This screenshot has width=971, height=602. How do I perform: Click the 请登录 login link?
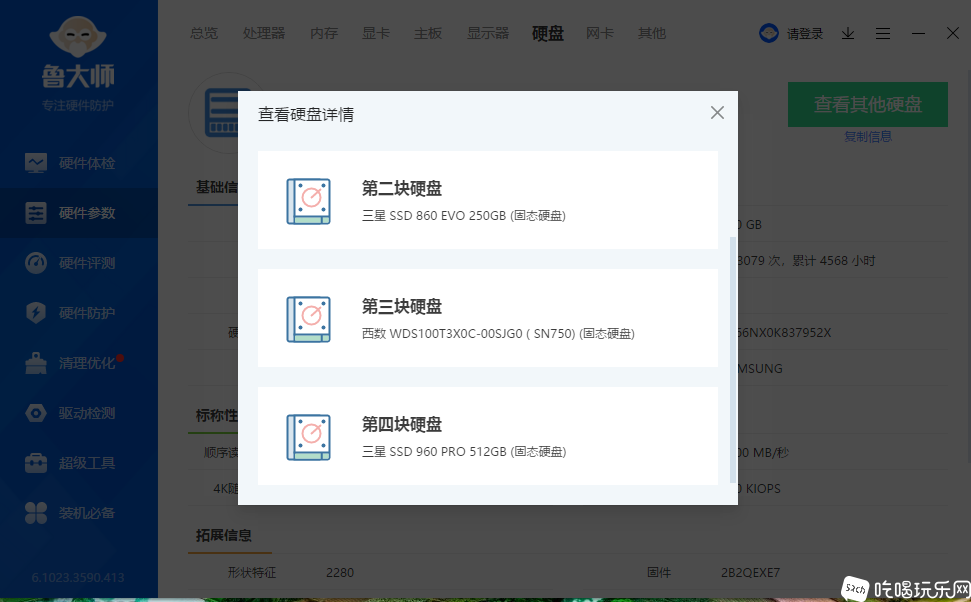805,34
